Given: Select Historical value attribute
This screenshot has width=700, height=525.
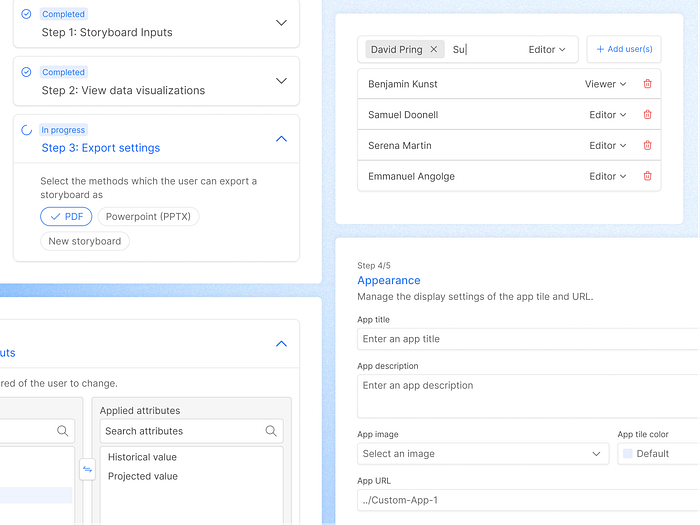Looking at the screenshot, I should (143, 457).
